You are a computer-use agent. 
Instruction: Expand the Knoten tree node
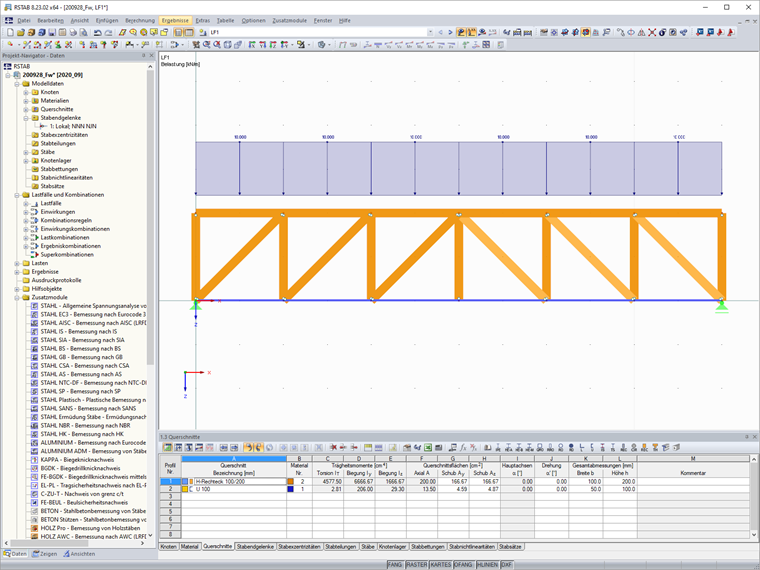(x=26, y=92)
